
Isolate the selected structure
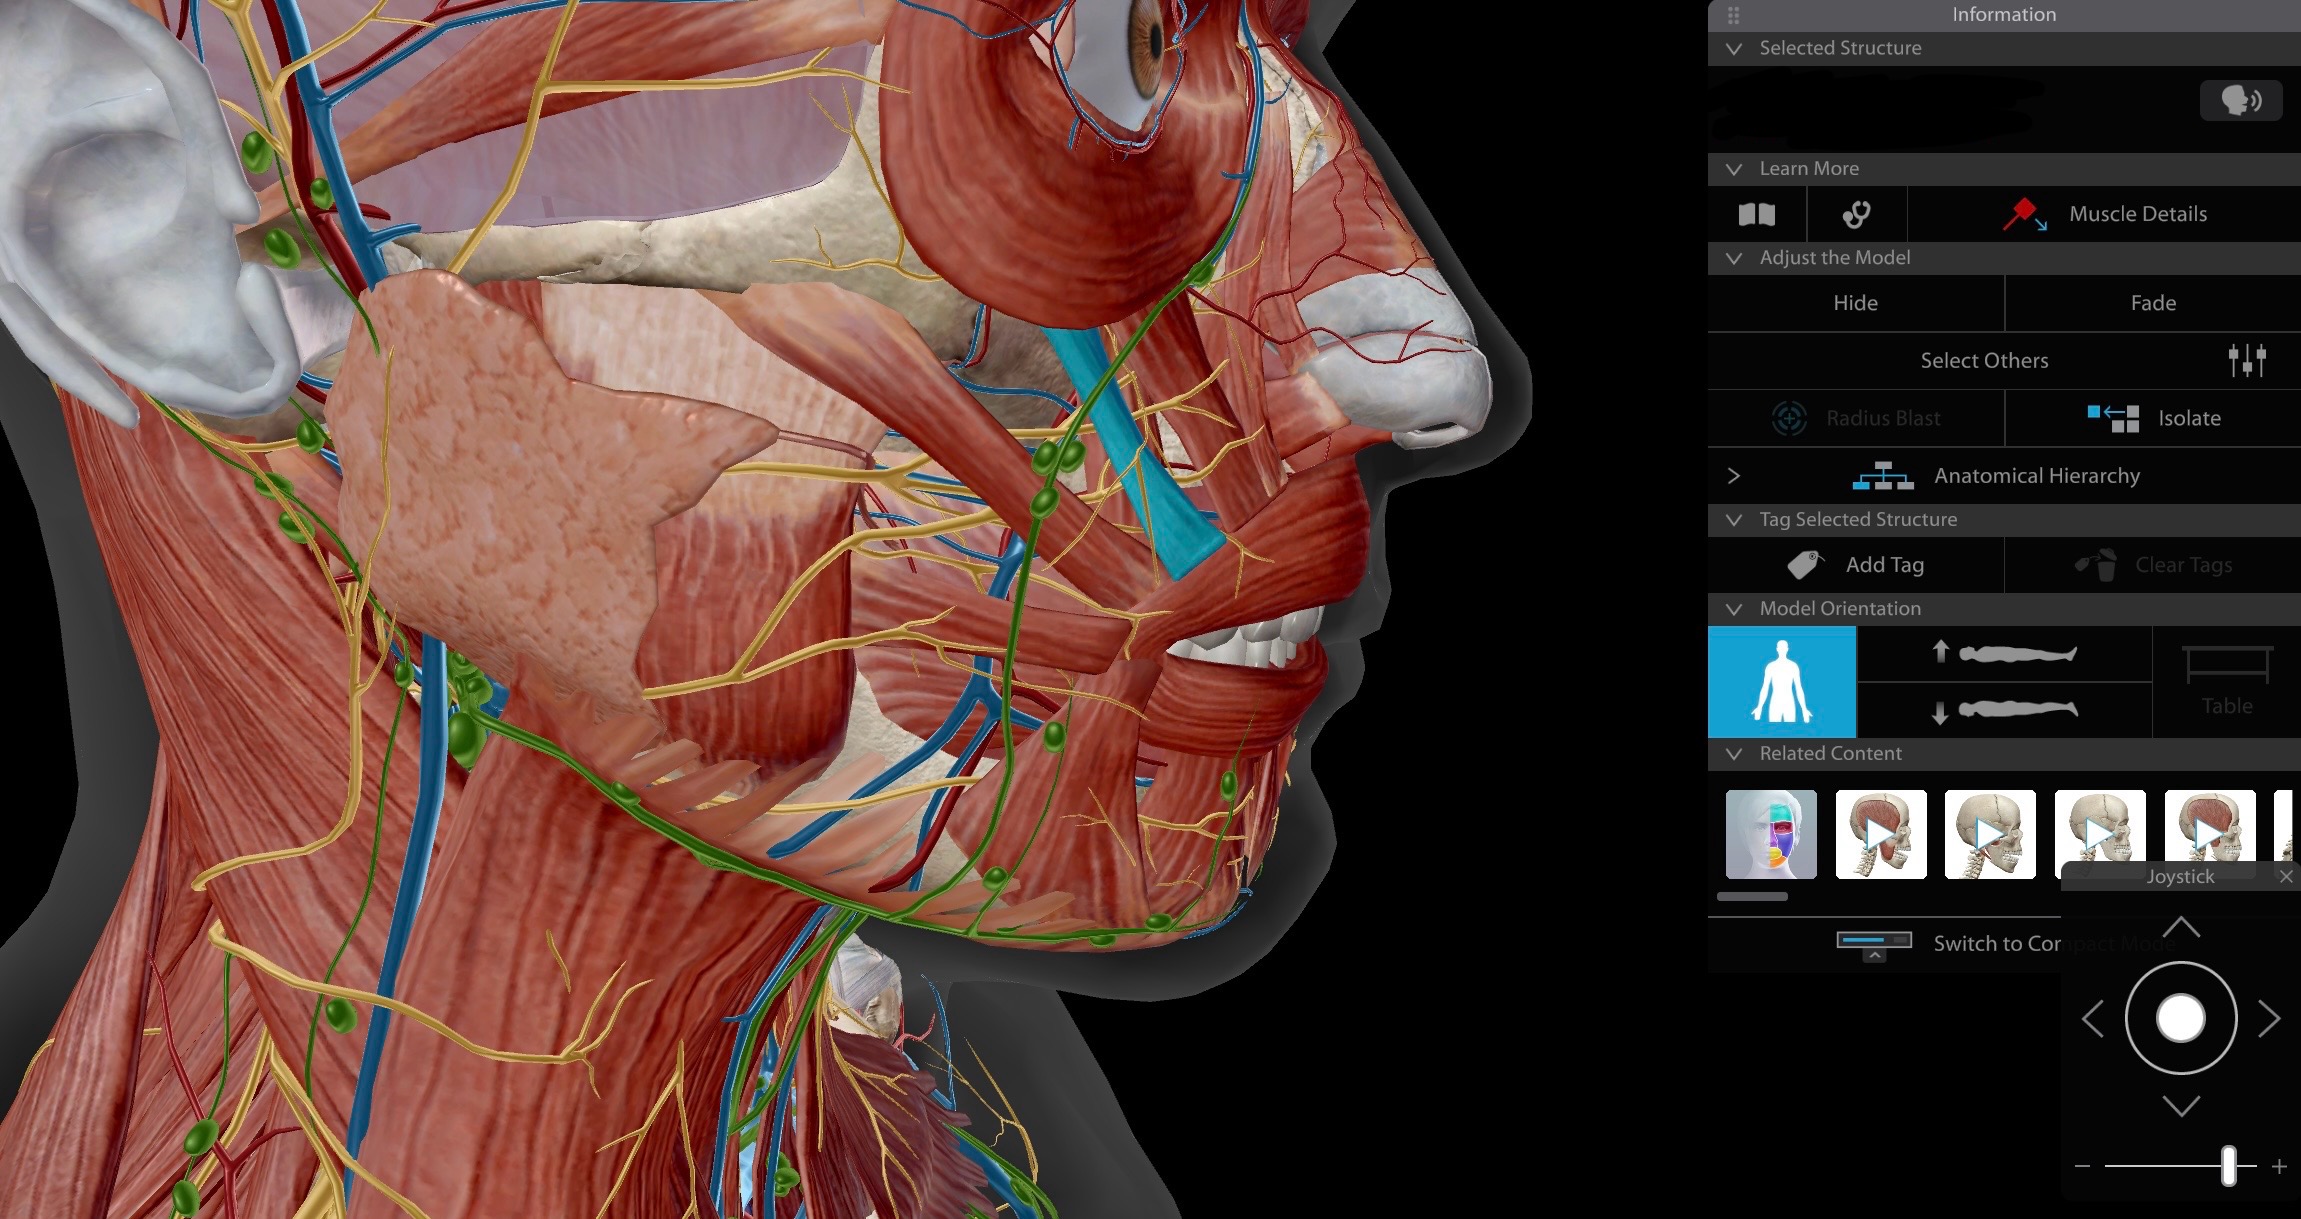tap(2153, 418)
